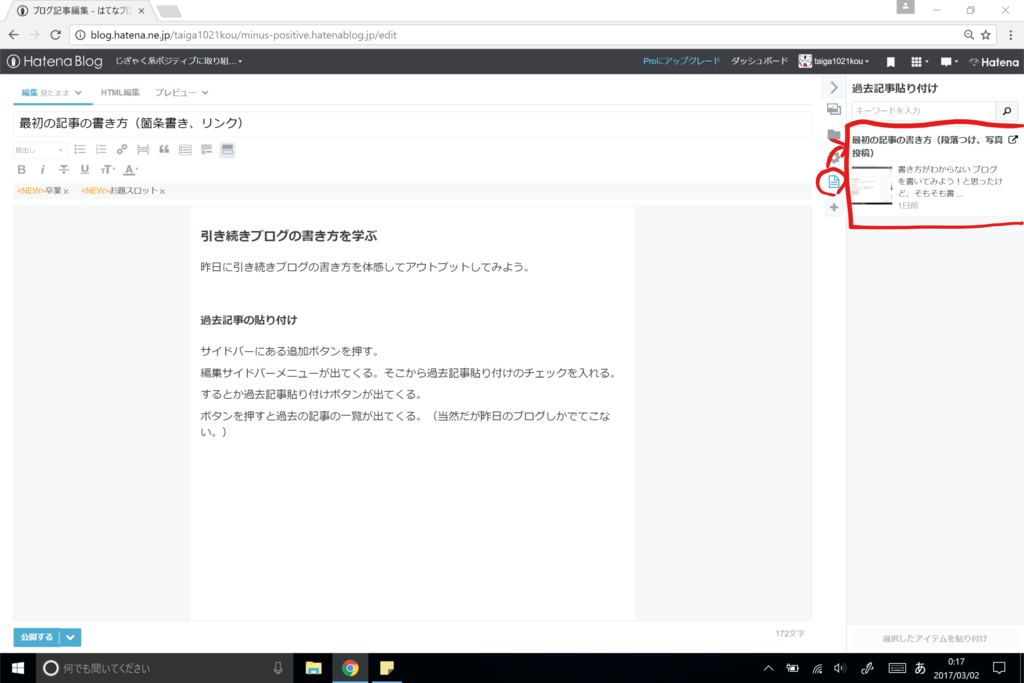Open photo posting panel in right sidebar

(x=834, y=108)
